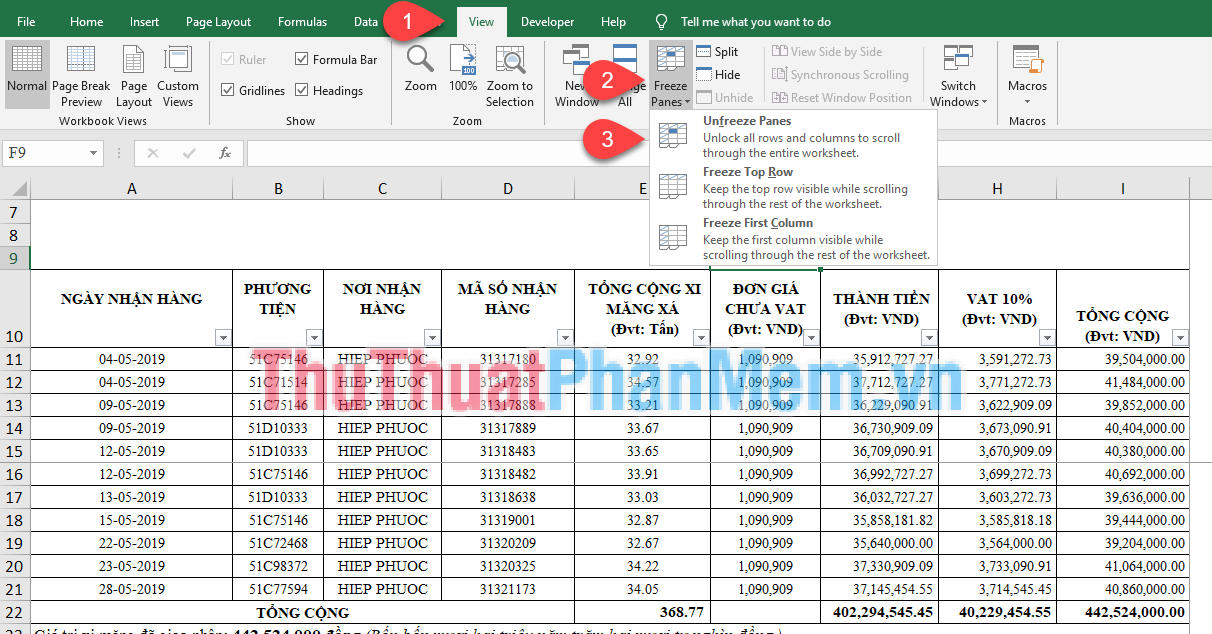Screen dimensions: 1212x634
Task: Click Zoom to Selection
Action: [510, 72]
